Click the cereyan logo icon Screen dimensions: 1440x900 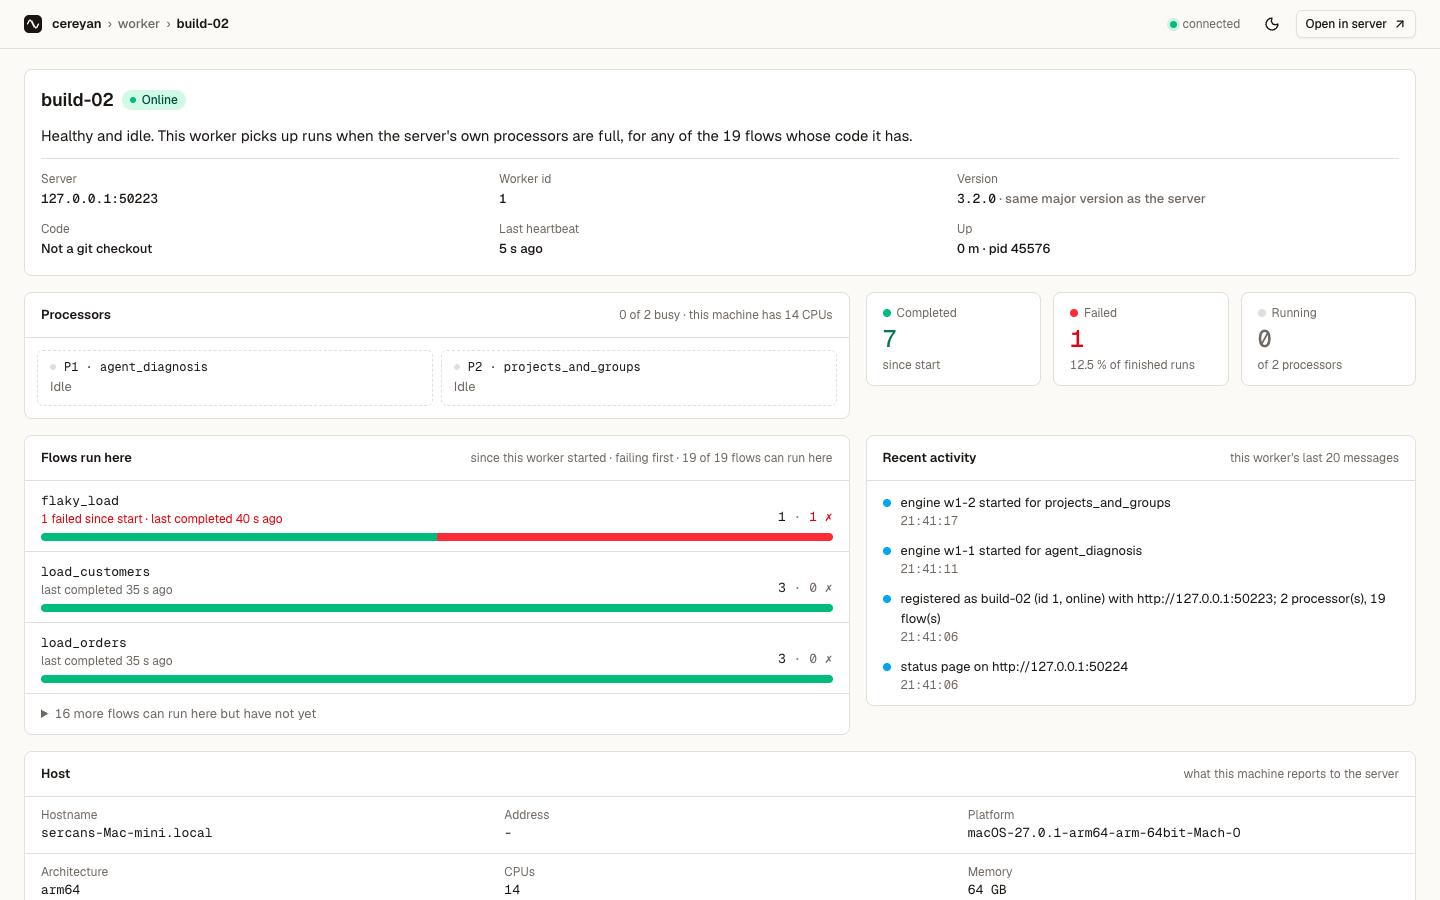33,24
